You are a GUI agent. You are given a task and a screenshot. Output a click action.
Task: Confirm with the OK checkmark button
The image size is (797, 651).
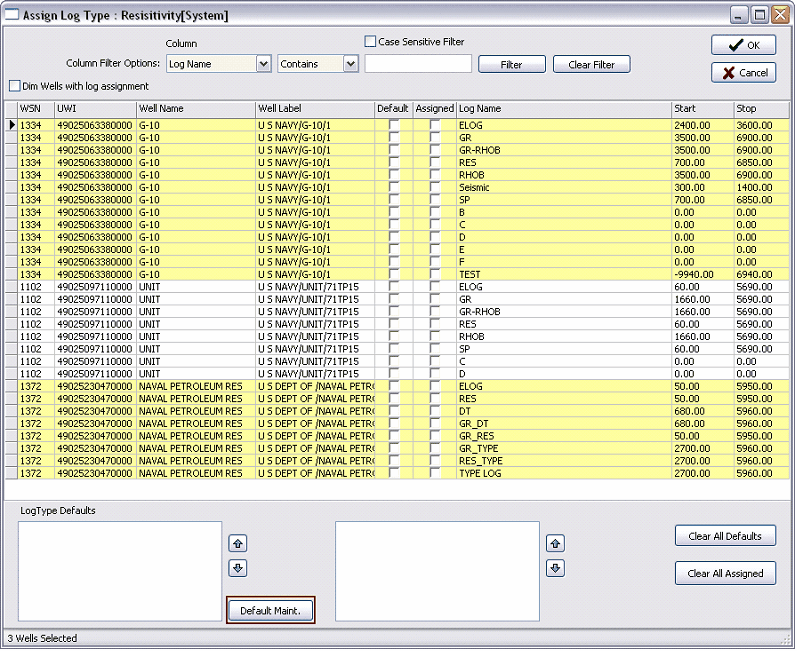pyautogui.click(x=743, y=45)
